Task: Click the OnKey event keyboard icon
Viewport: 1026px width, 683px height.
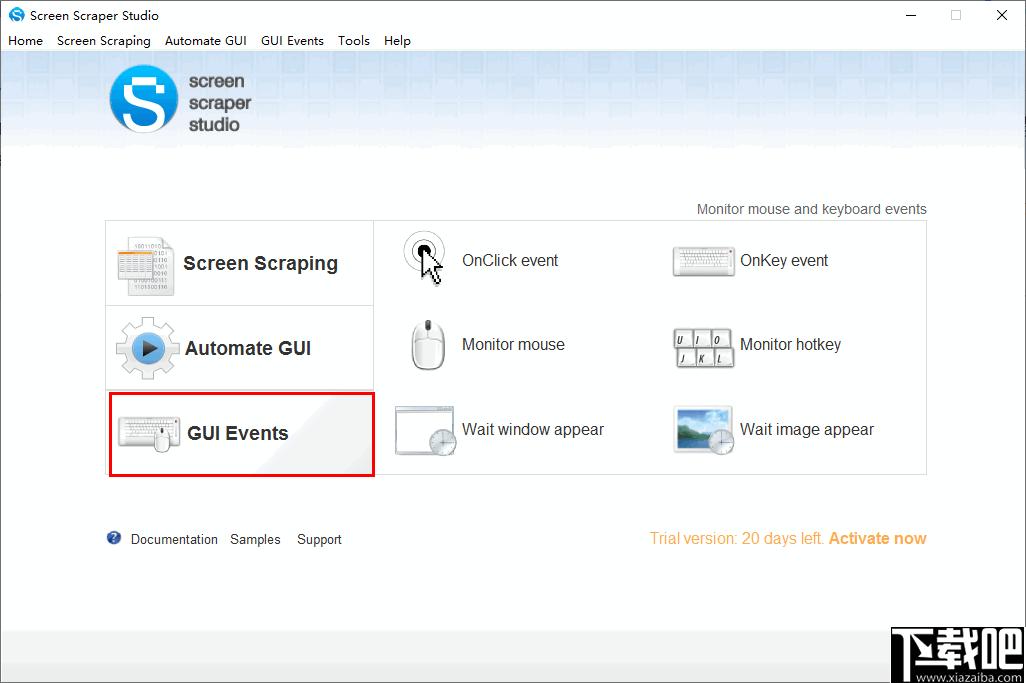Action: (703, 261)
